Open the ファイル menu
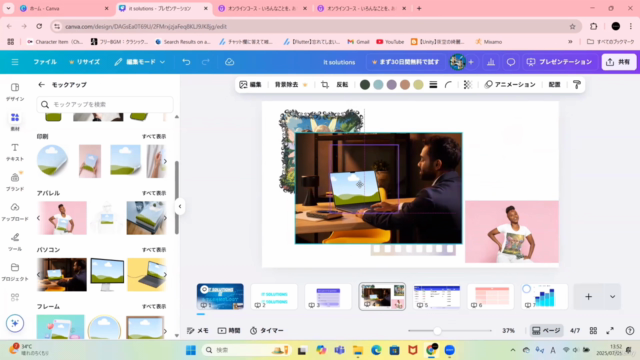This screenshot has height=360, width=640. [45, 62]
